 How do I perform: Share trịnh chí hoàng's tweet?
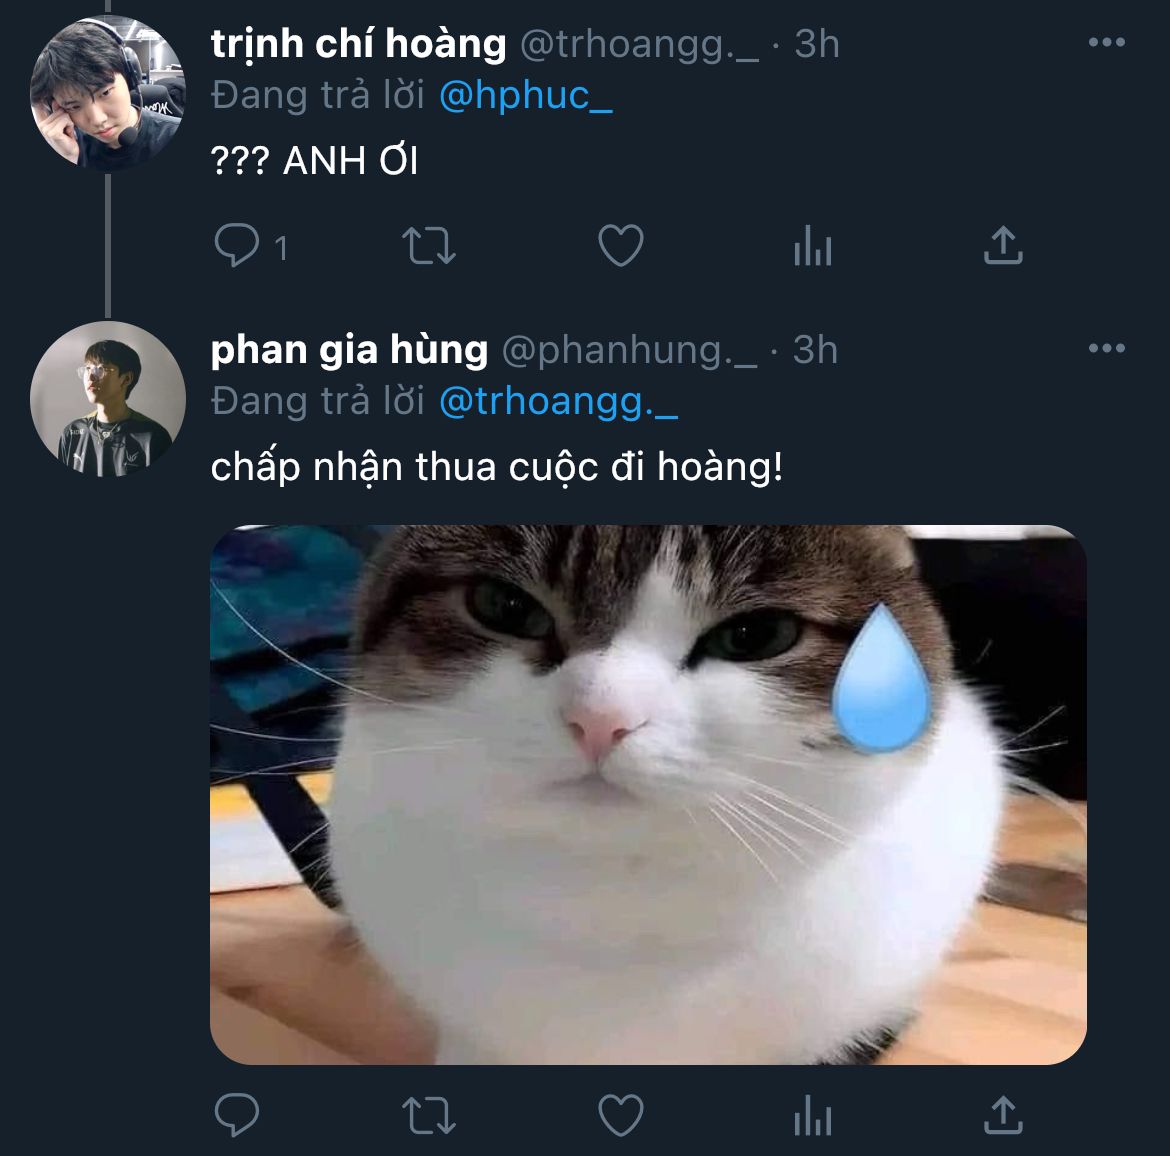1003,246
